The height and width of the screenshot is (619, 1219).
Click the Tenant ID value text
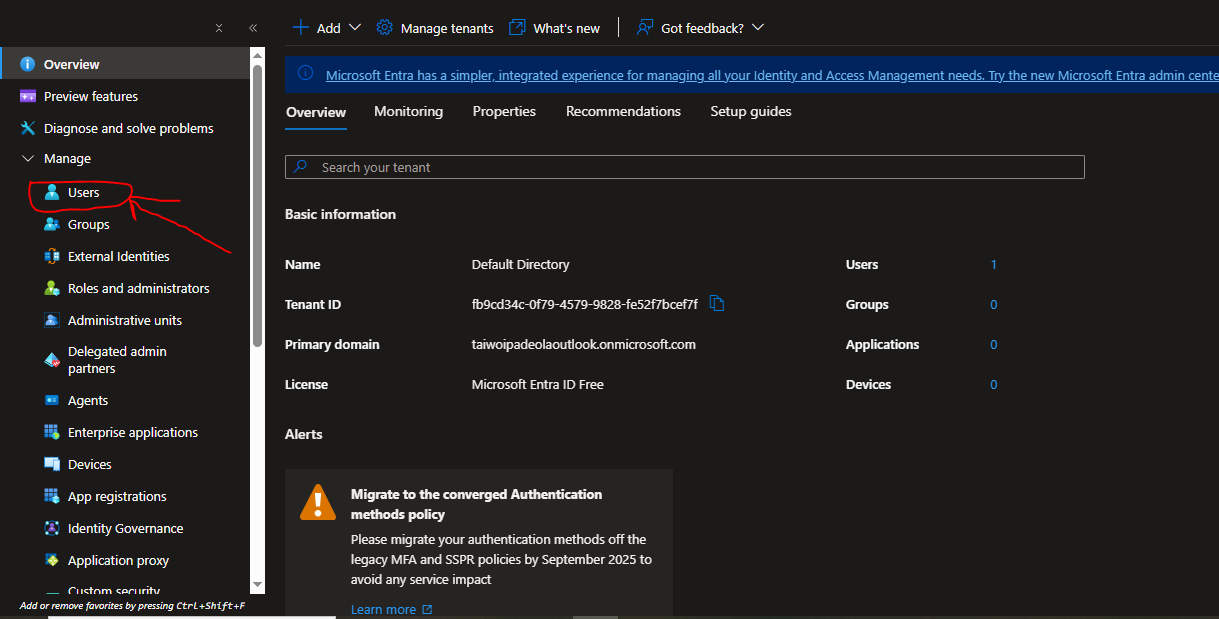[x=585, y=304]
